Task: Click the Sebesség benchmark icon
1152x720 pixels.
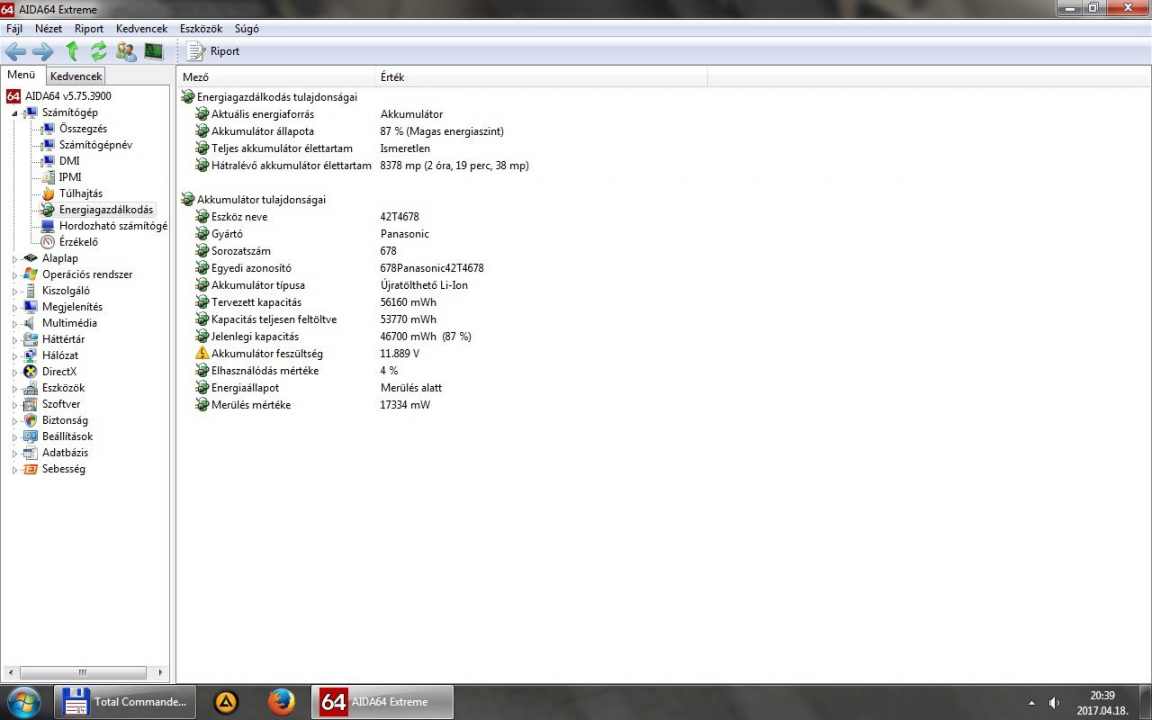Action: pyautogui.click(x=30, y=469)
